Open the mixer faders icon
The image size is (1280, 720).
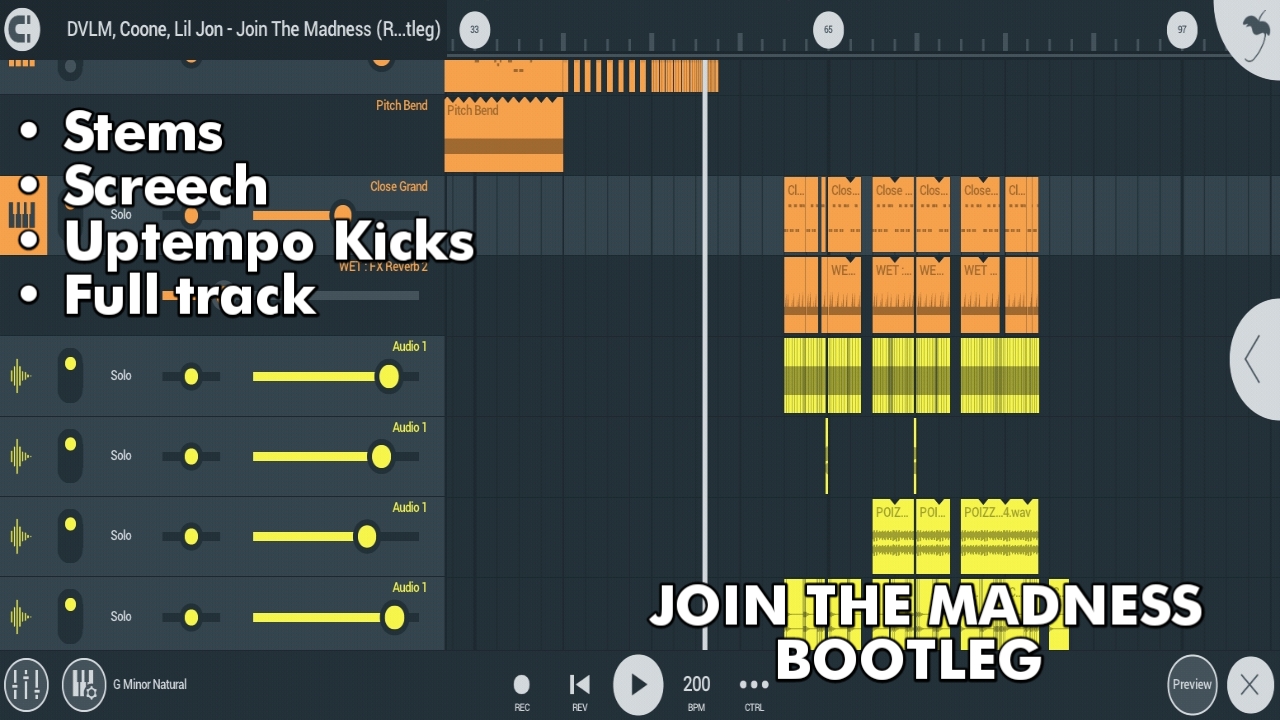click(x=26, y=685)
